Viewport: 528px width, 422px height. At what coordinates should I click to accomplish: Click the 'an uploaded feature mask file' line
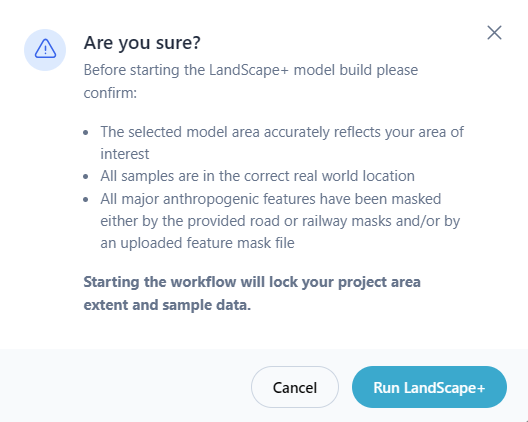tap(197, 243)
